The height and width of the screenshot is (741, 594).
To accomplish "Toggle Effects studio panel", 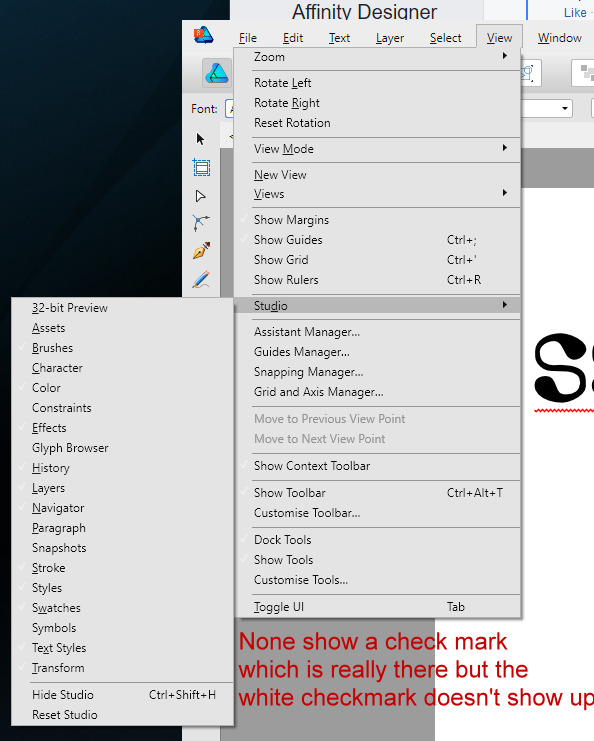I will click(x=122, y=428).
